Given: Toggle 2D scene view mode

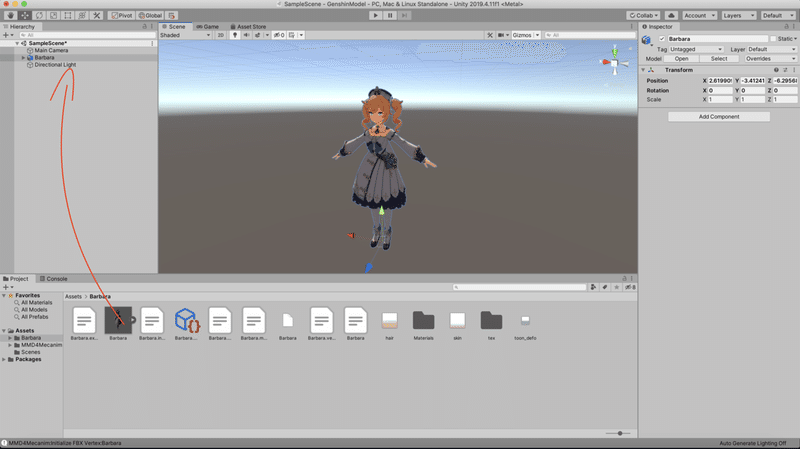Looking at the screenshot, I should [x=220, y=35].
